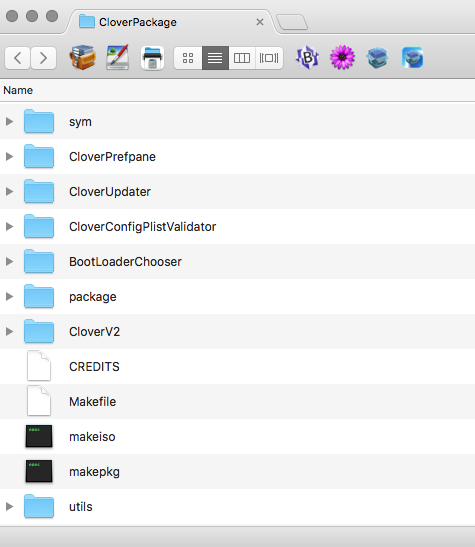Click the makepkg file name
This screenshot has height=547, width=475.
coord(94,472)
